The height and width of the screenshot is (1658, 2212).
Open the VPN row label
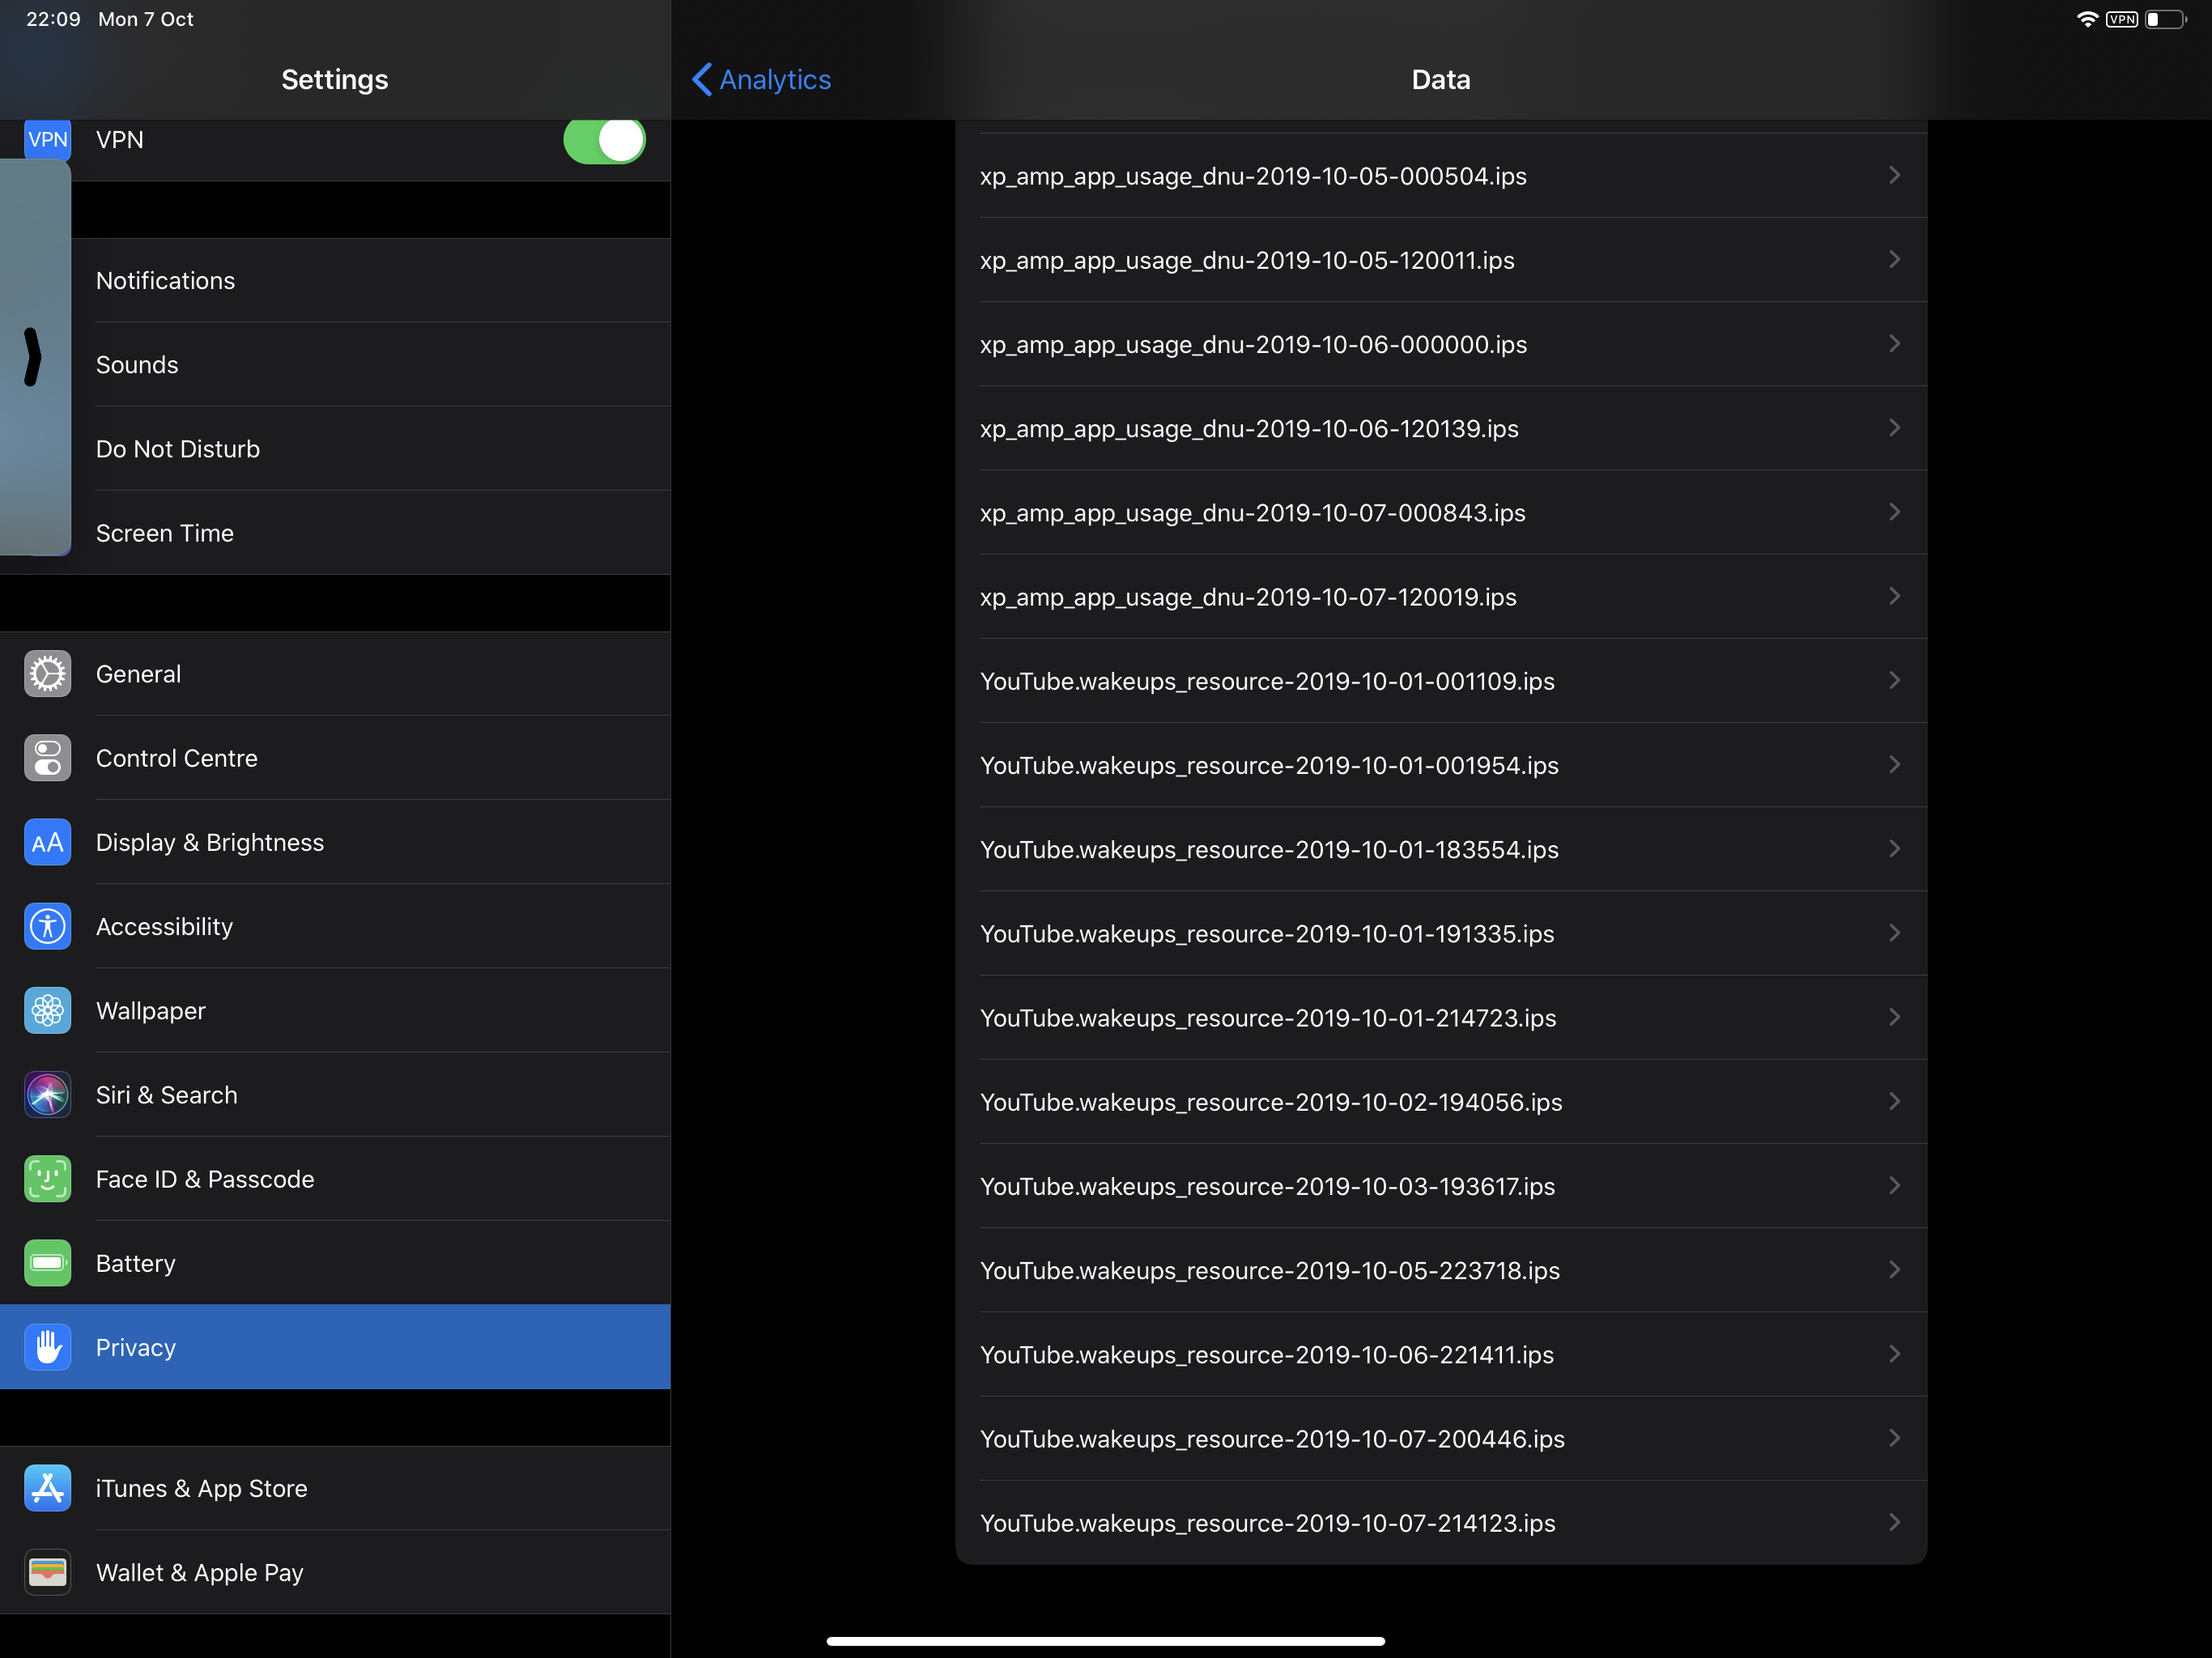click(120, 140)
